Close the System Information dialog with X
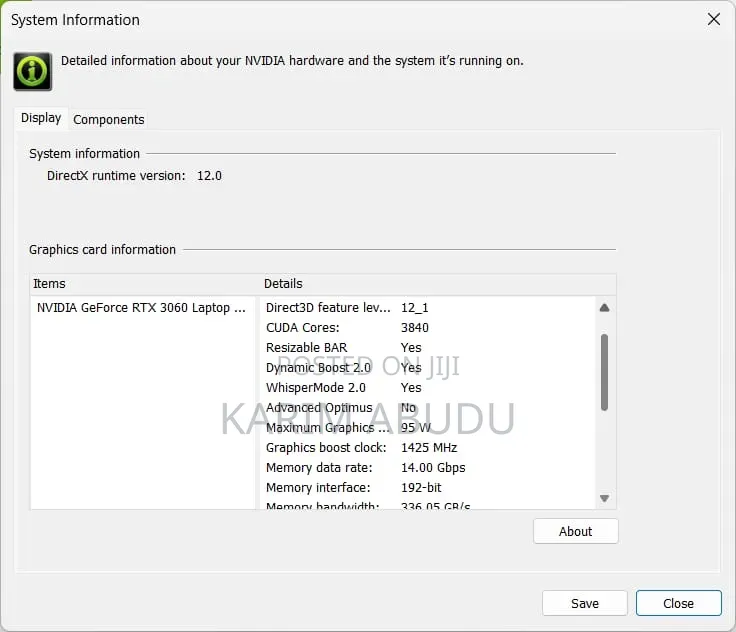Screen dimensions: 736x632 [713, 19]
